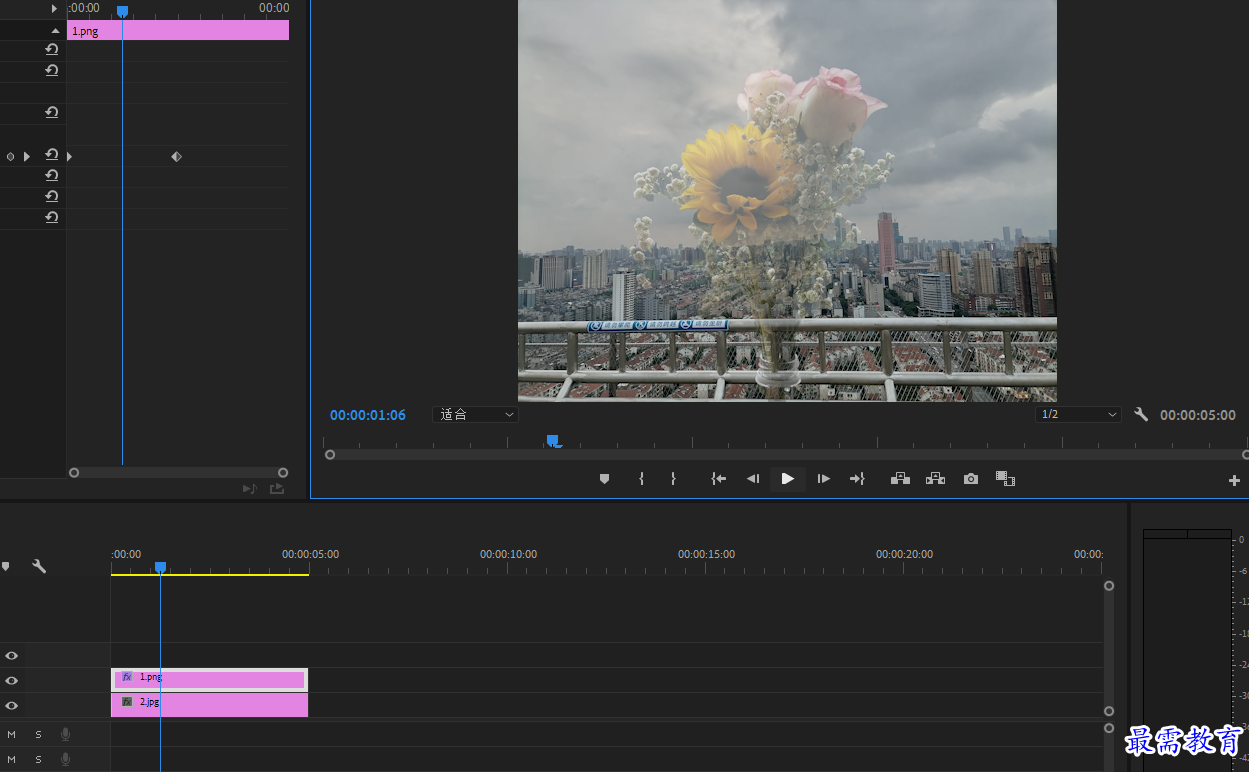Select the 2.jpg clip in the timeline
This screenshot has width=1249, height=772.
[209, 705]
